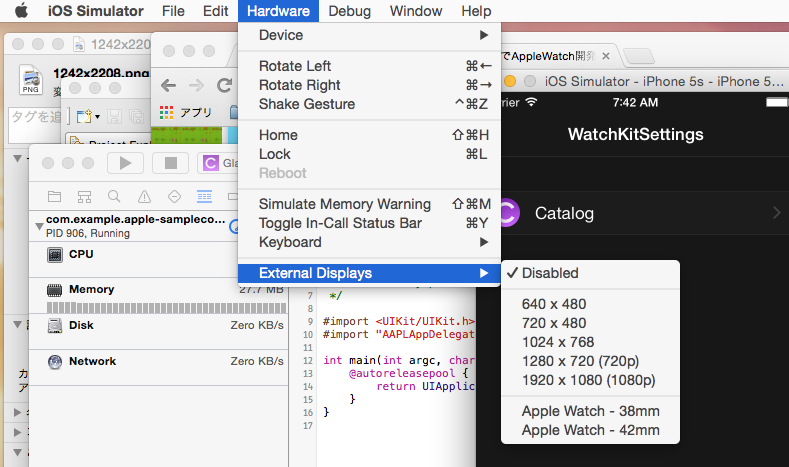Image resolution: width=789 pixels, height=467 pixels.
Task: Click the save floppy disk toolbar icon
Action: pyautogui.click(x=114, y=117)
